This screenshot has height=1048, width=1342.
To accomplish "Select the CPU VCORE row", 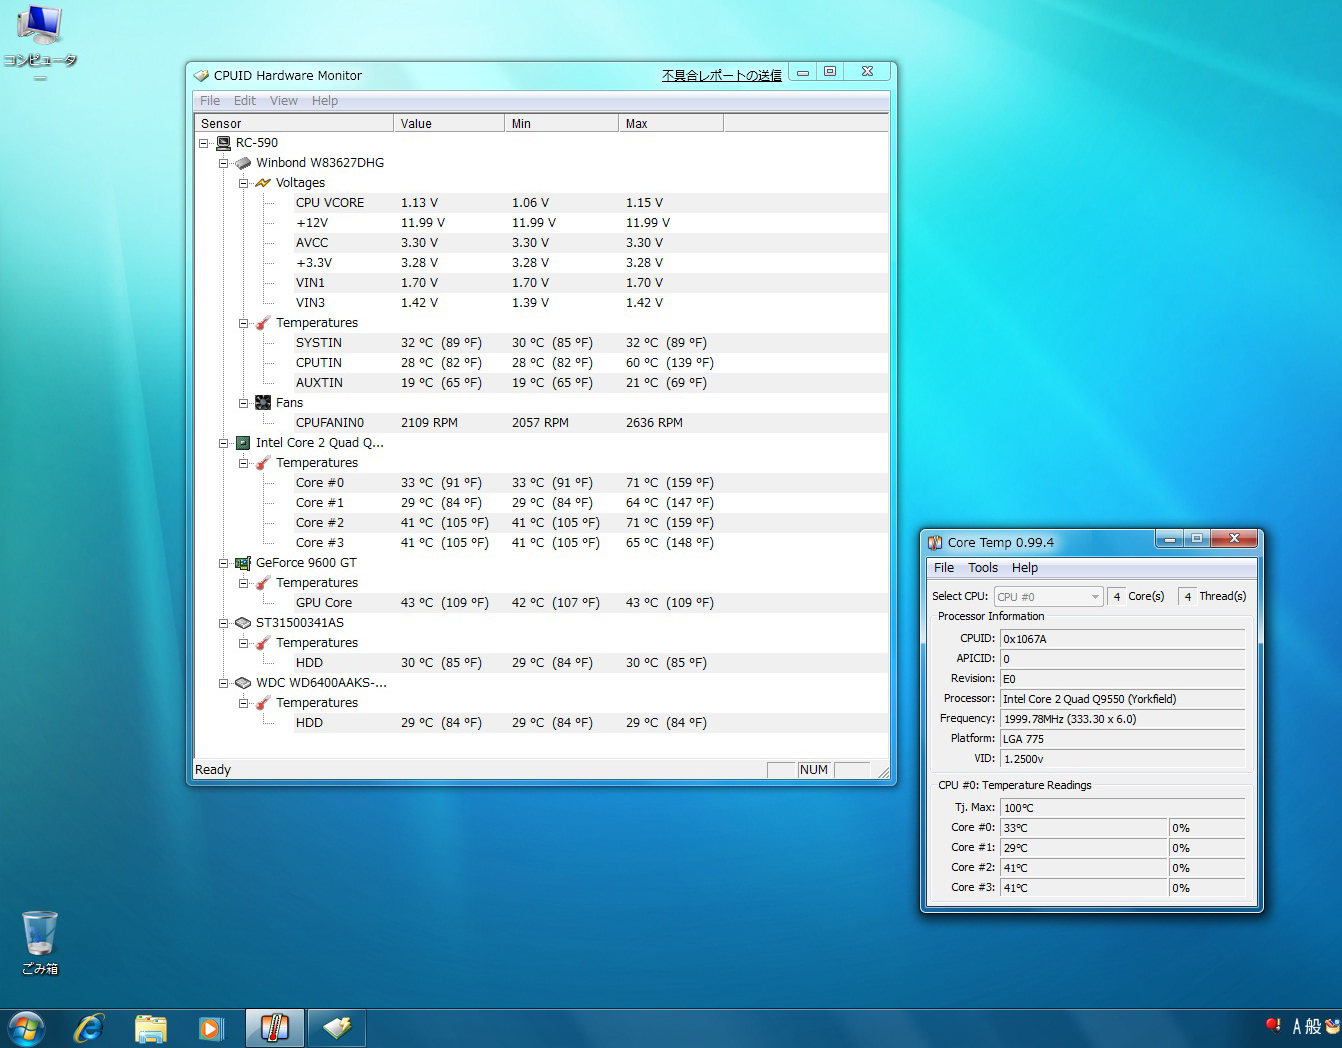I will (x=330, y=203).
